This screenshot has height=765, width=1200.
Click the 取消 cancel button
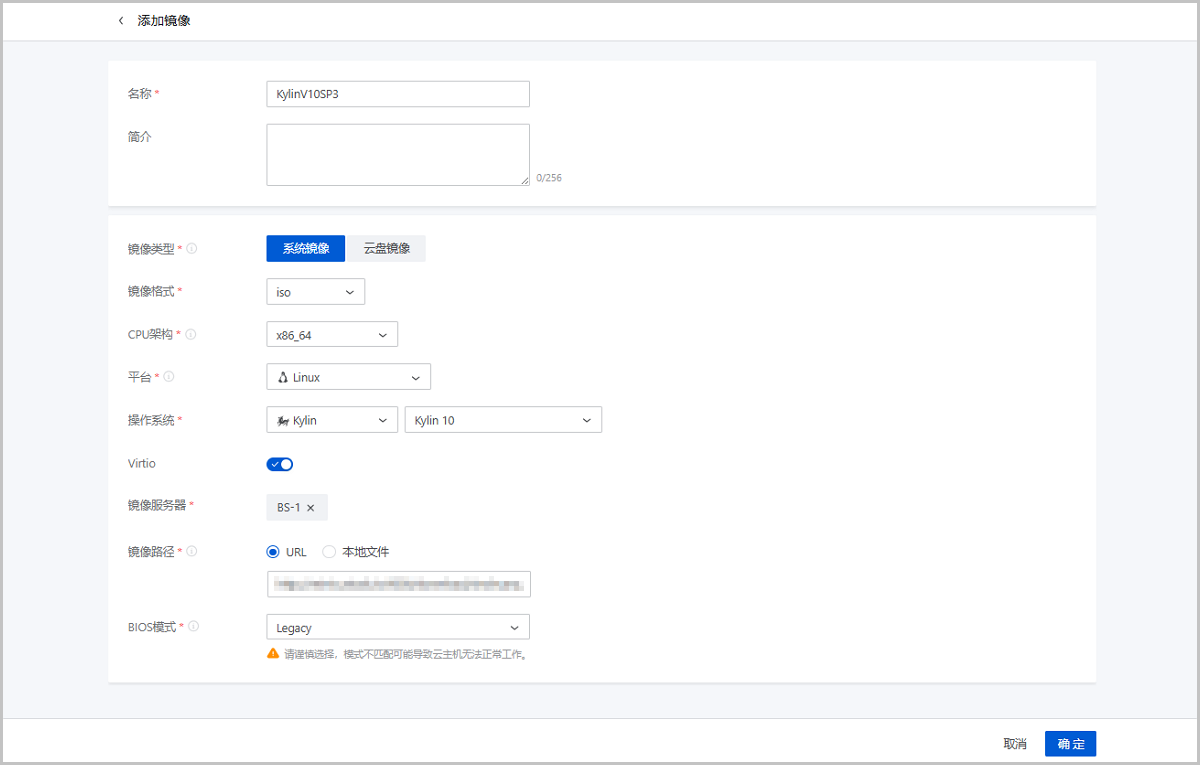click(x=1015, y=744)
